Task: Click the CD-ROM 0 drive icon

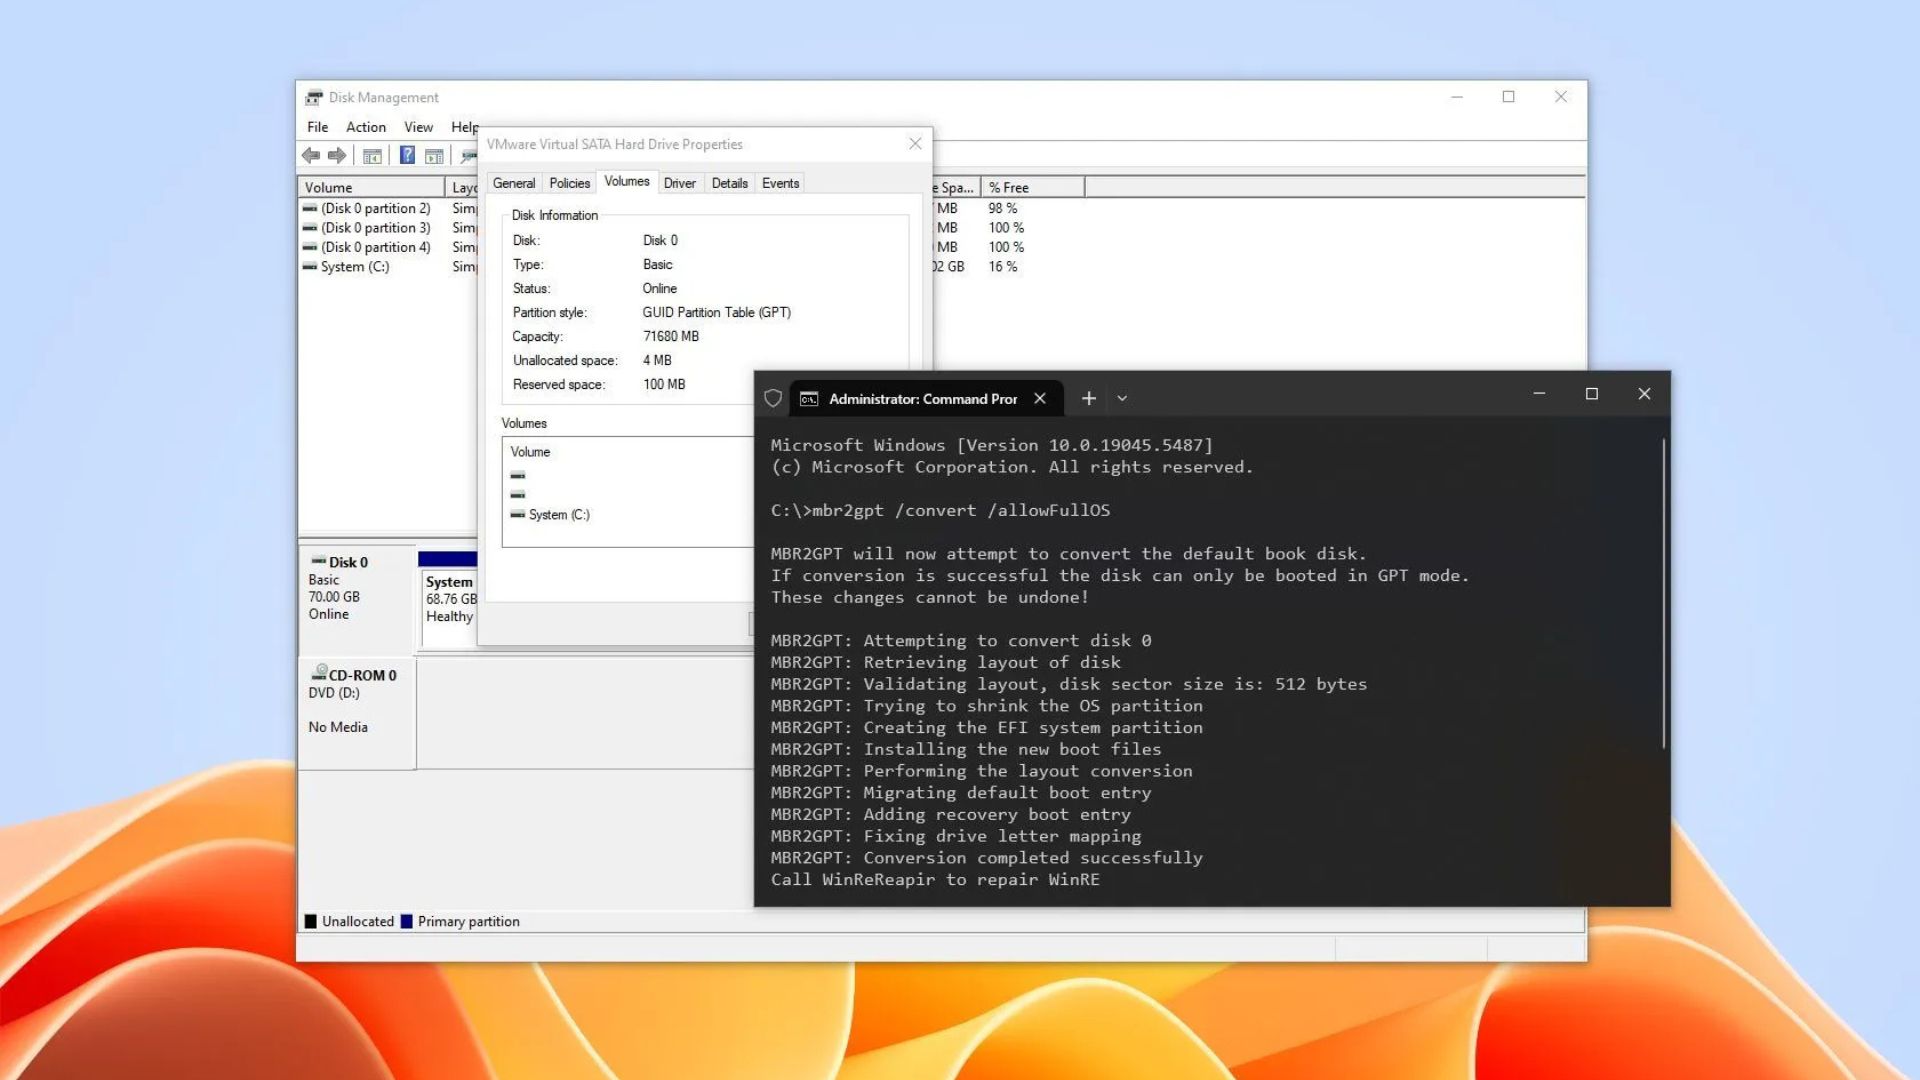Action: (x=318, y=674)
